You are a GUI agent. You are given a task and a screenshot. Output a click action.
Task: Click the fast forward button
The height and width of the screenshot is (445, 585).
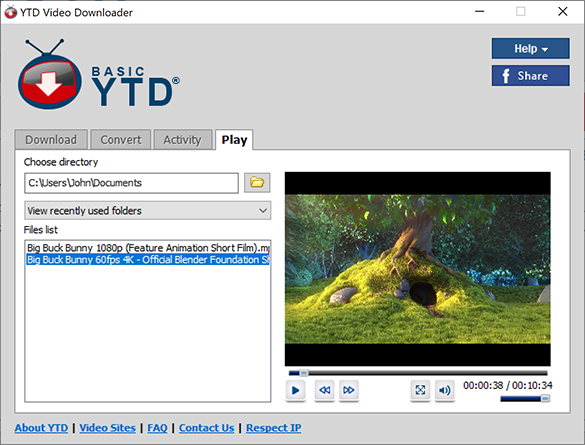tap(349, 390)
